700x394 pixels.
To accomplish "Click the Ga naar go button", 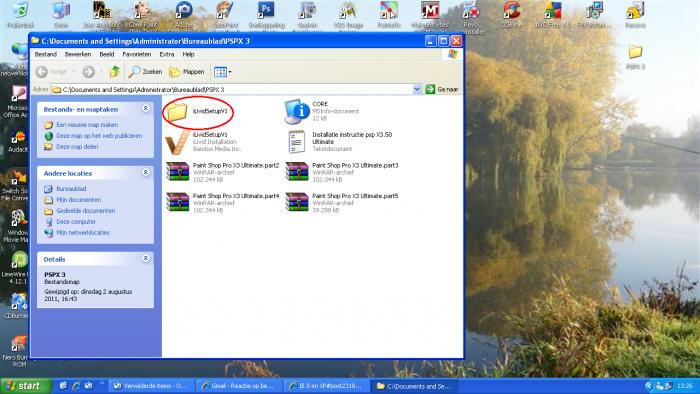I will (442, 89).
